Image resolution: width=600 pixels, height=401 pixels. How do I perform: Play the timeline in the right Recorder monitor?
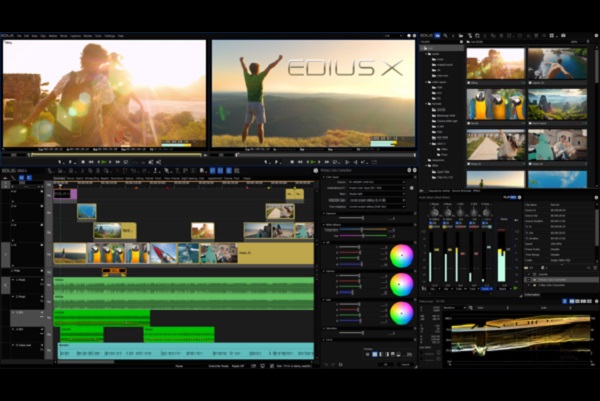point(313,162)
